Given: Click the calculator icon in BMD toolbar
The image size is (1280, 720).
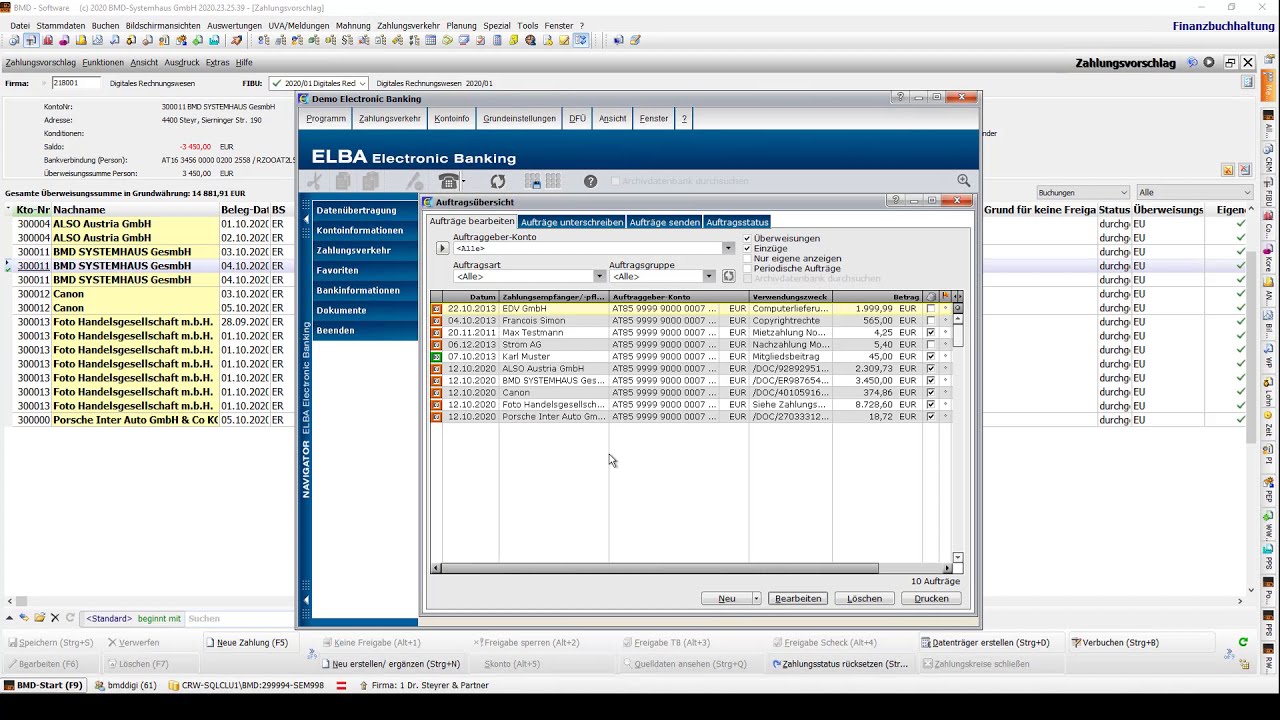Looking at the screenshot, I should (497, 41).
